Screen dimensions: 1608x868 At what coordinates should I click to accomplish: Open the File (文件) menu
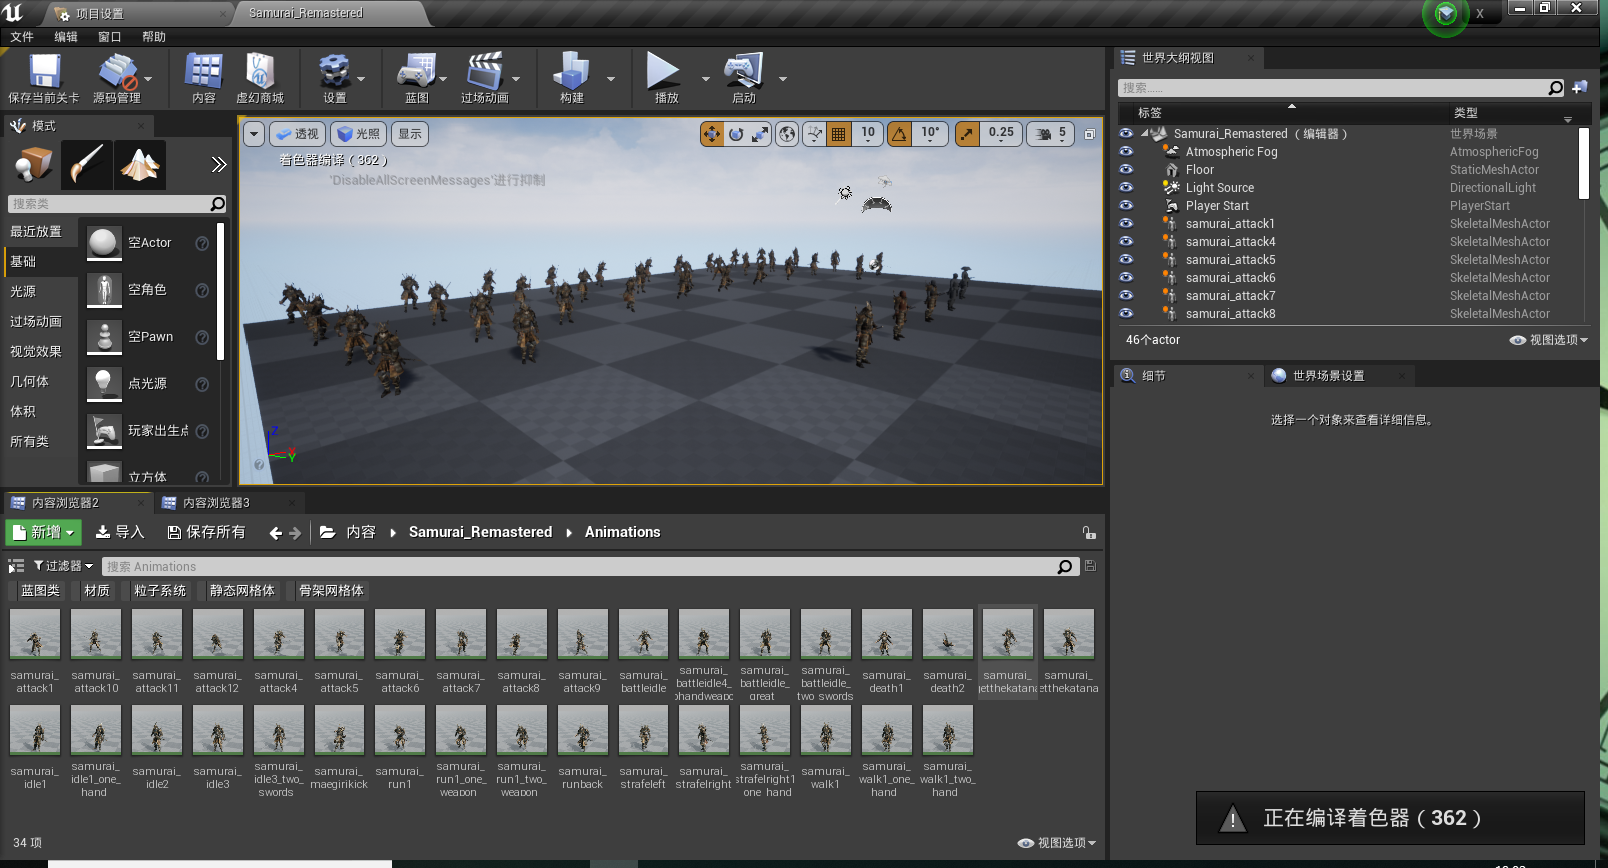[22, 37]
